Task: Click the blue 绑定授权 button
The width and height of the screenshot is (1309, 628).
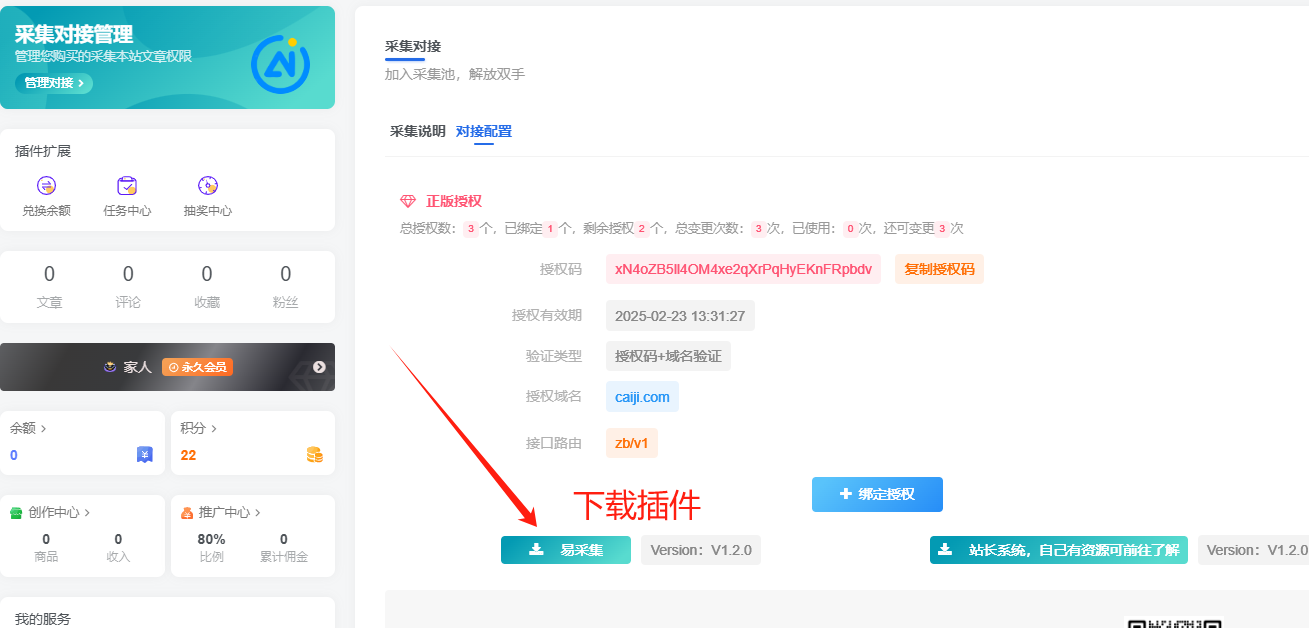Action: pyautogui.click(x=876, y=494)
